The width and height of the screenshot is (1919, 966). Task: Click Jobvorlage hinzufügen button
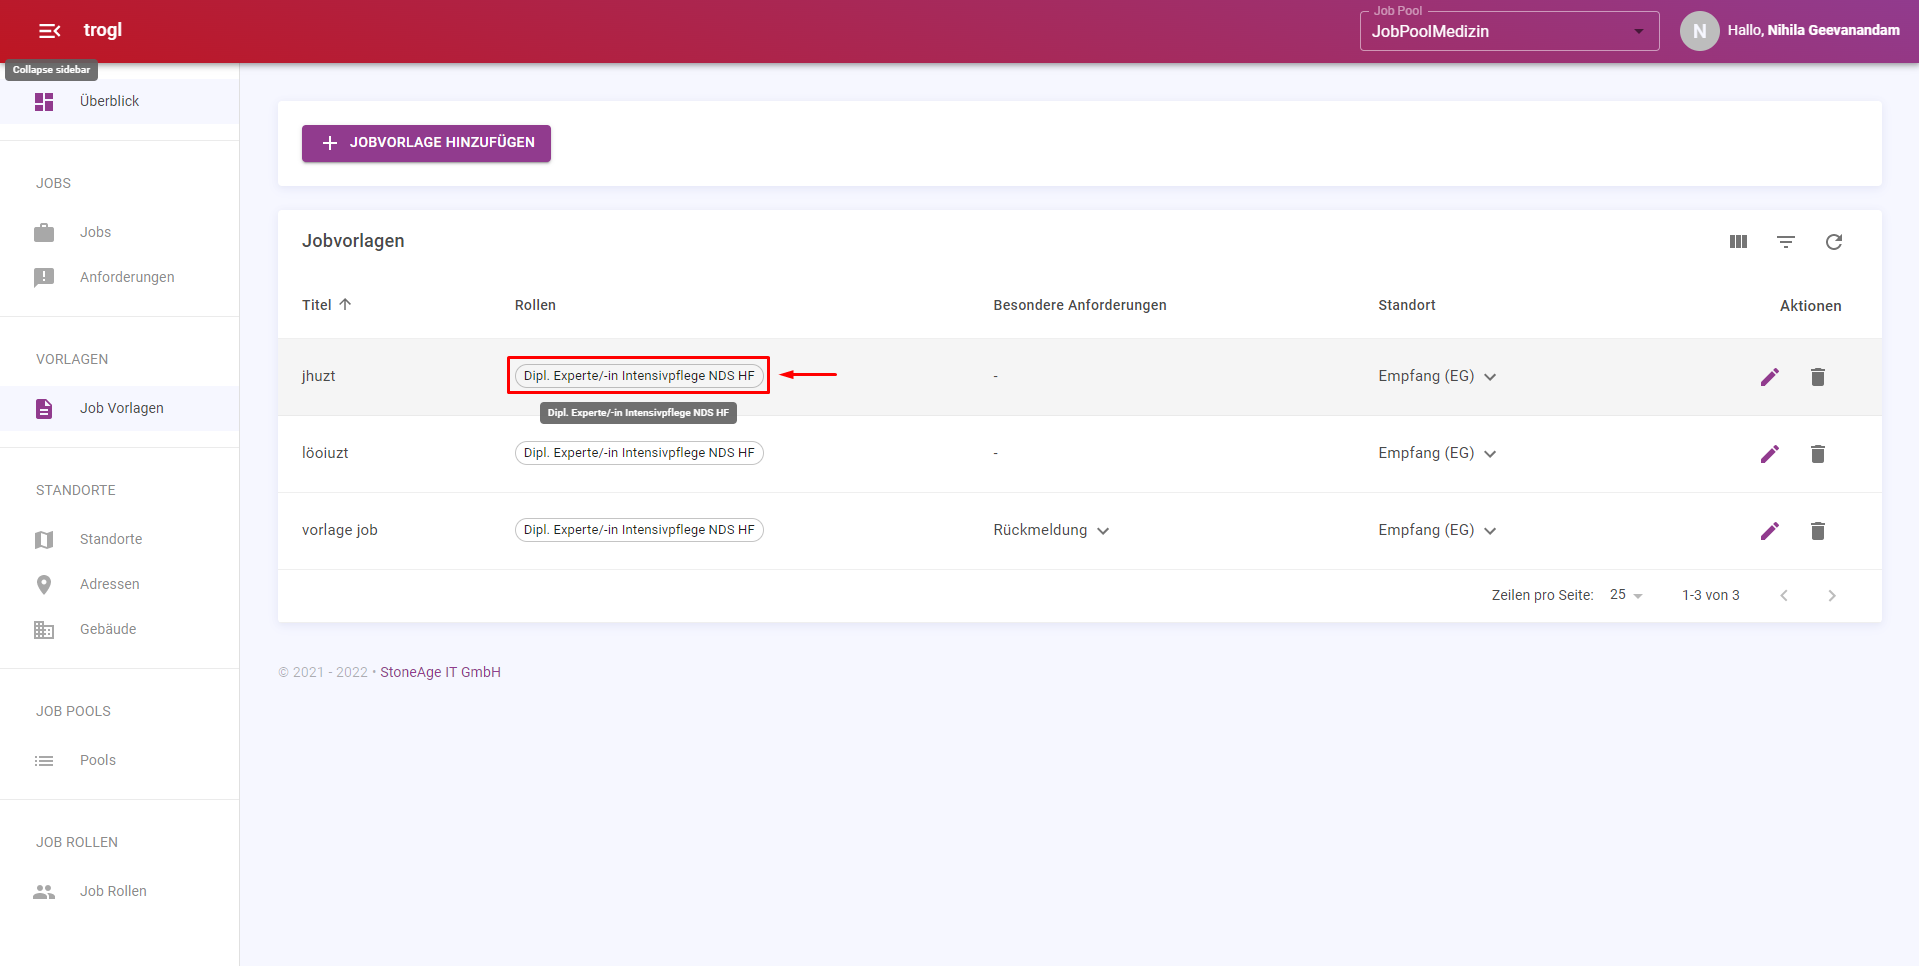click(426, 143)
